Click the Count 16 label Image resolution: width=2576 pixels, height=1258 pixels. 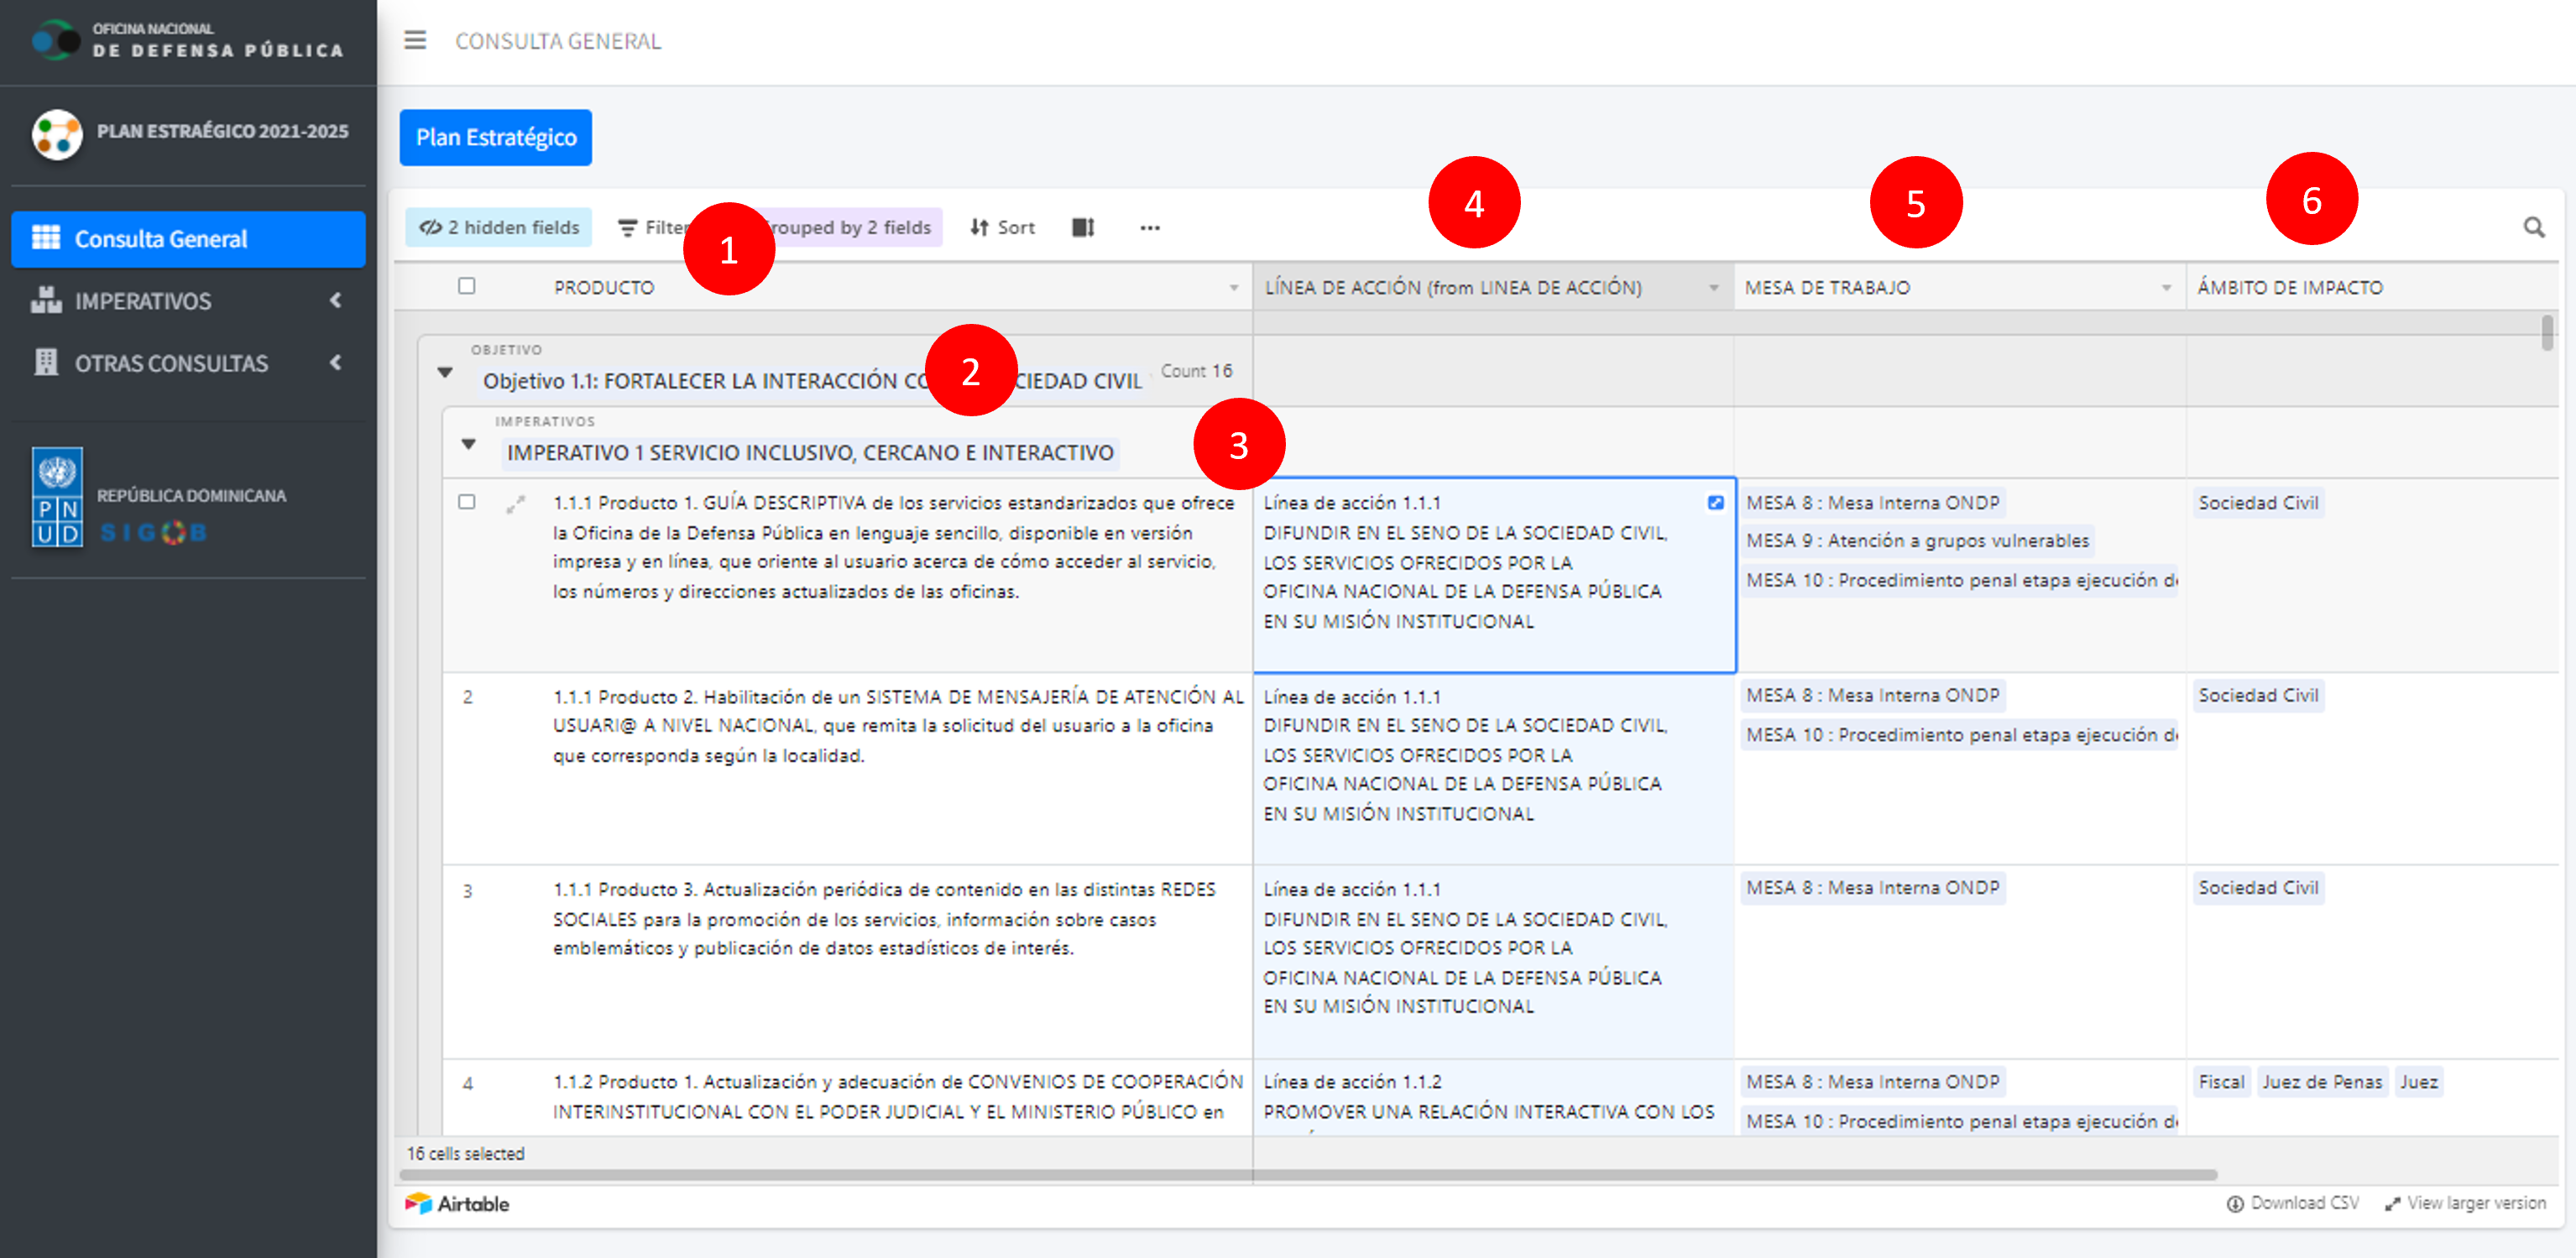click(x=1196, y=371)
